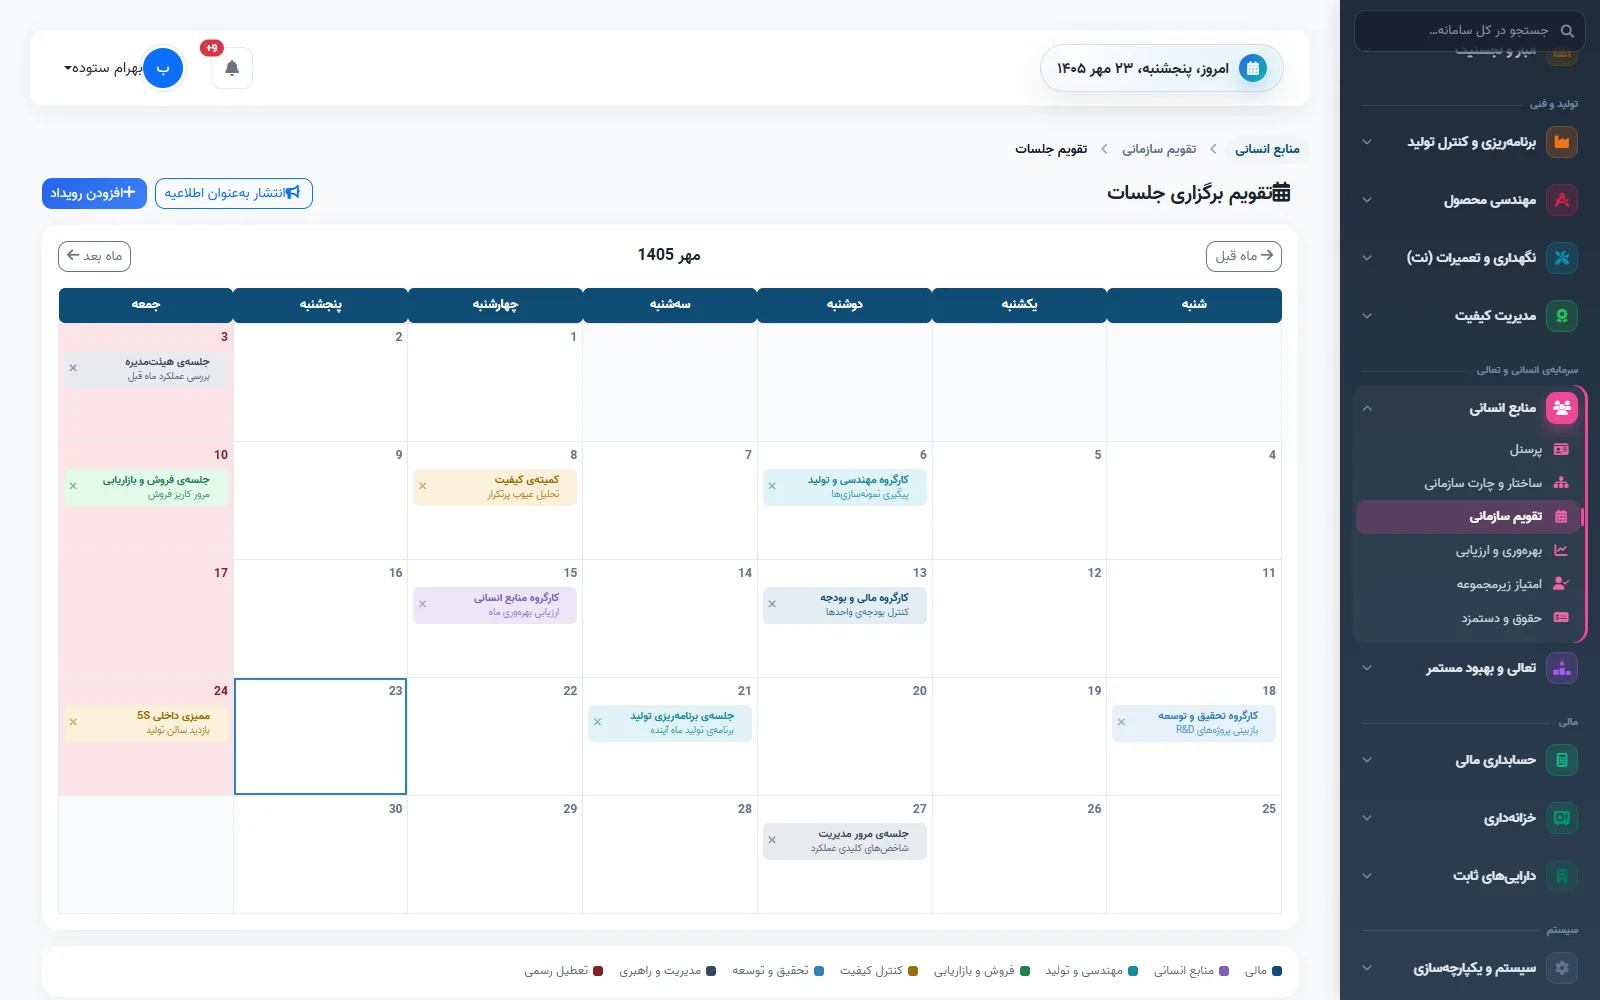Remove the جلسه‌ی مرور مدیریت event
Viewport: 1600px width, 1000px height.
point(772,840)
